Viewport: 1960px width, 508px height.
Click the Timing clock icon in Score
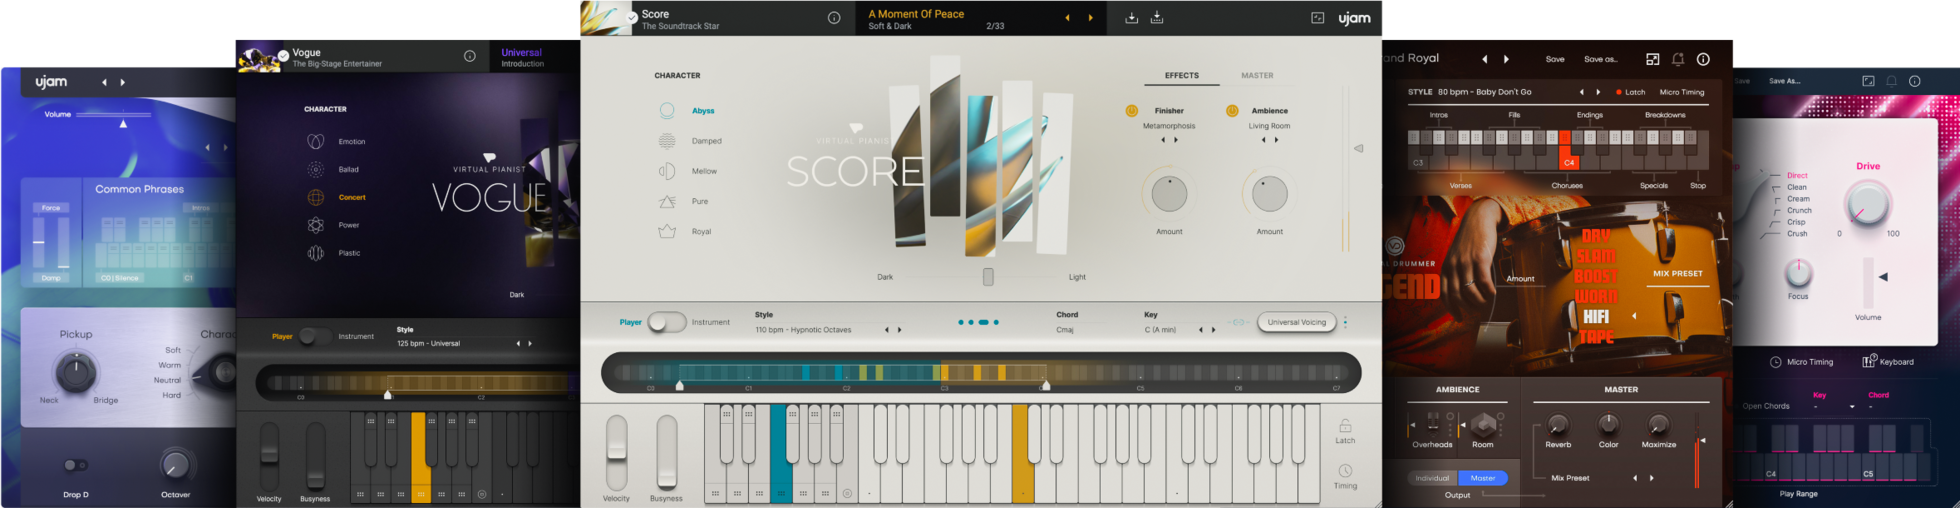click(x=1345, y=470)
